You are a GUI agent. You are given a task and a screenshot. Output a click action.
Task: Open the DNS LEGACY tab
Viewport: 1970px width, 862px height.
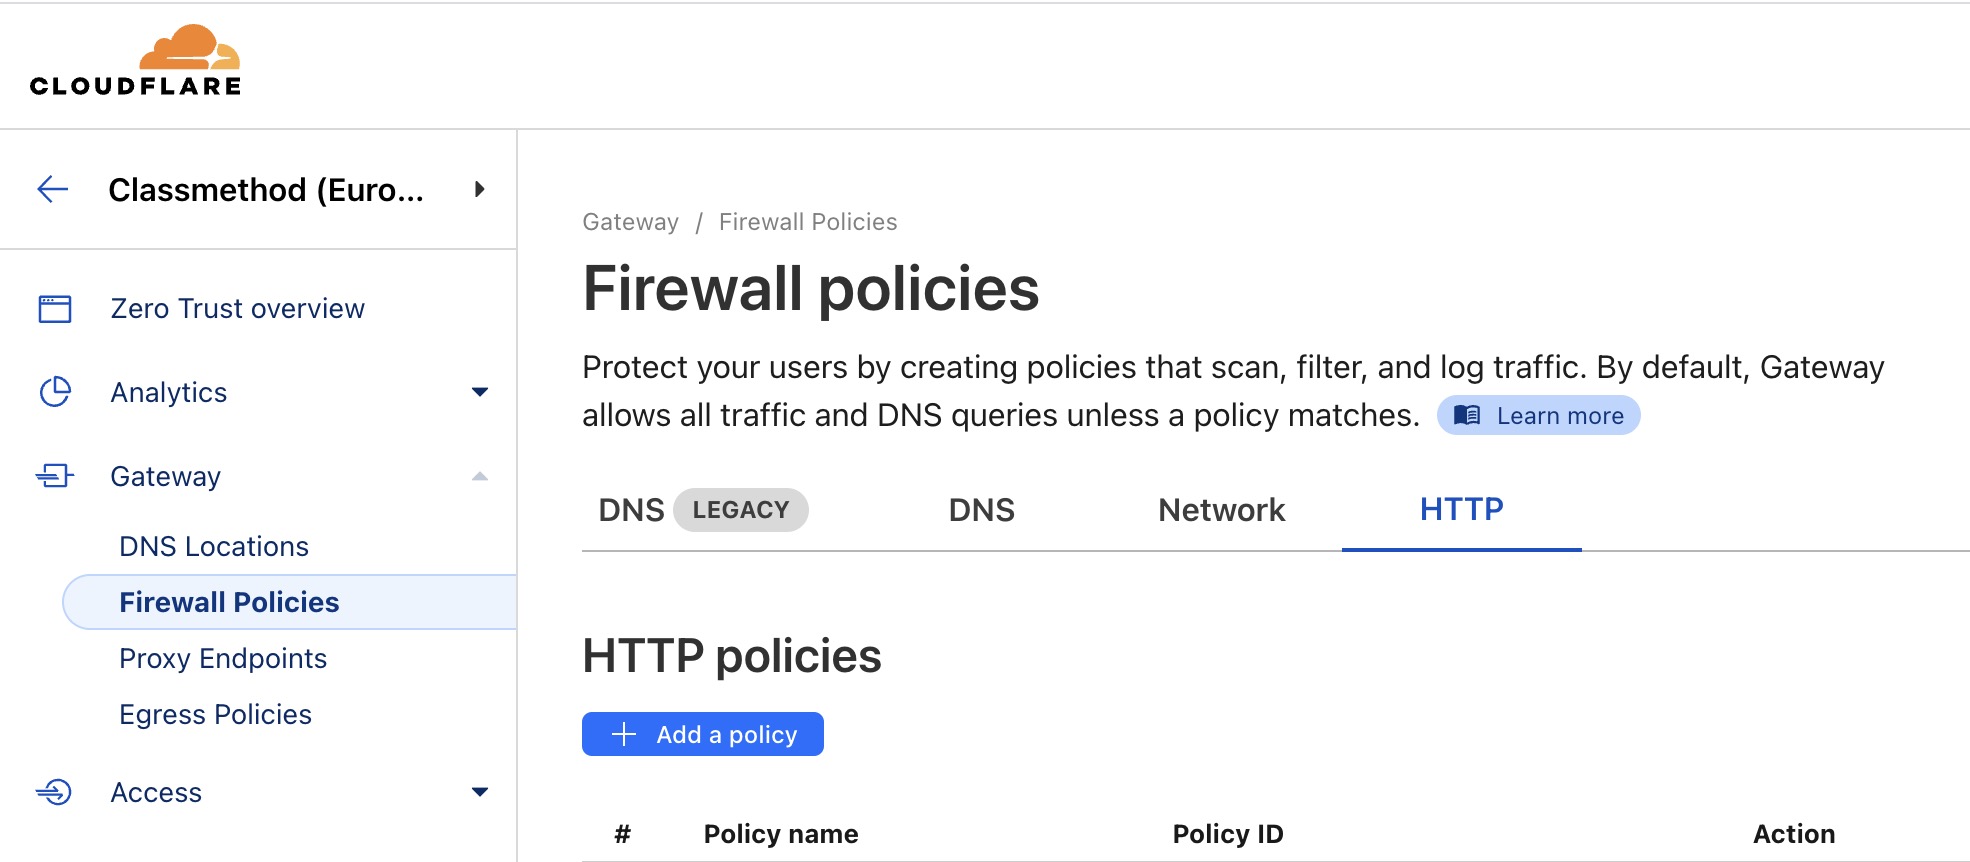click(x=700, y=510)
